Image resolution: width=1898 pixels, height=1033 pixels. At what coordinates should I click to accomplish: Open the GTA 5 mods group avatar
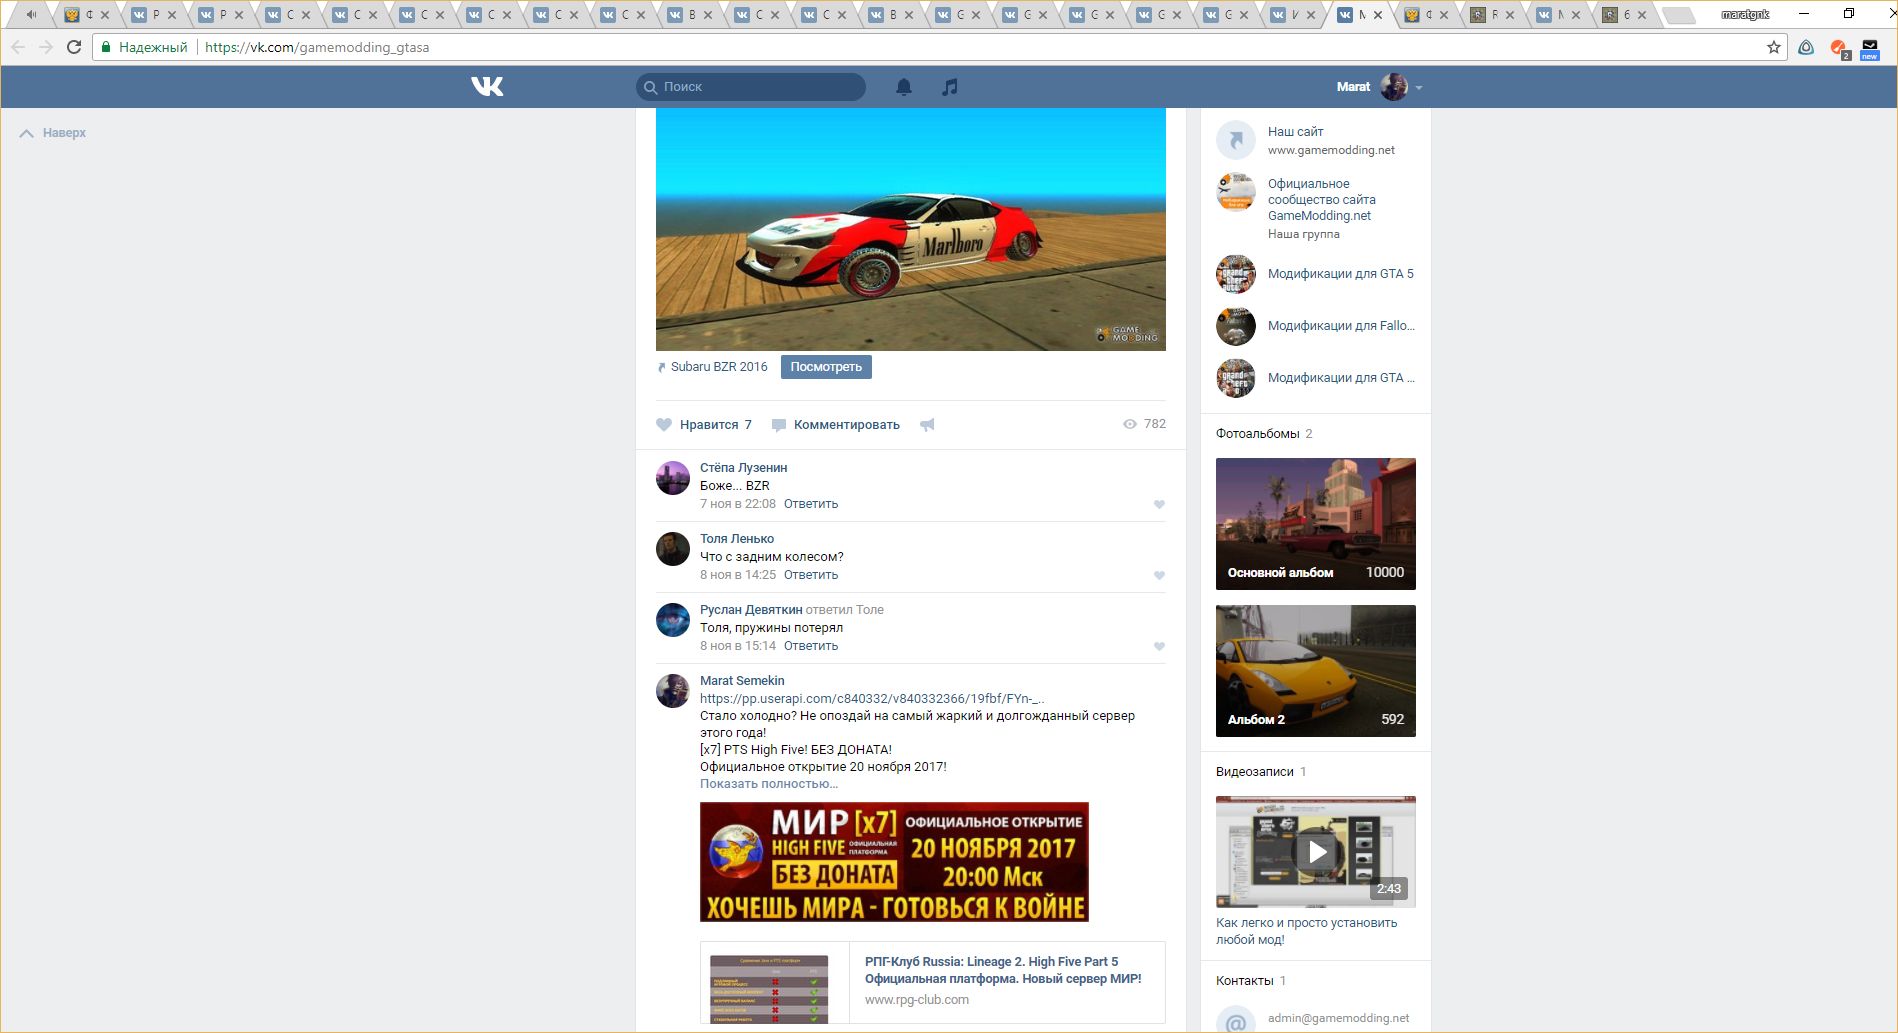1236,274
